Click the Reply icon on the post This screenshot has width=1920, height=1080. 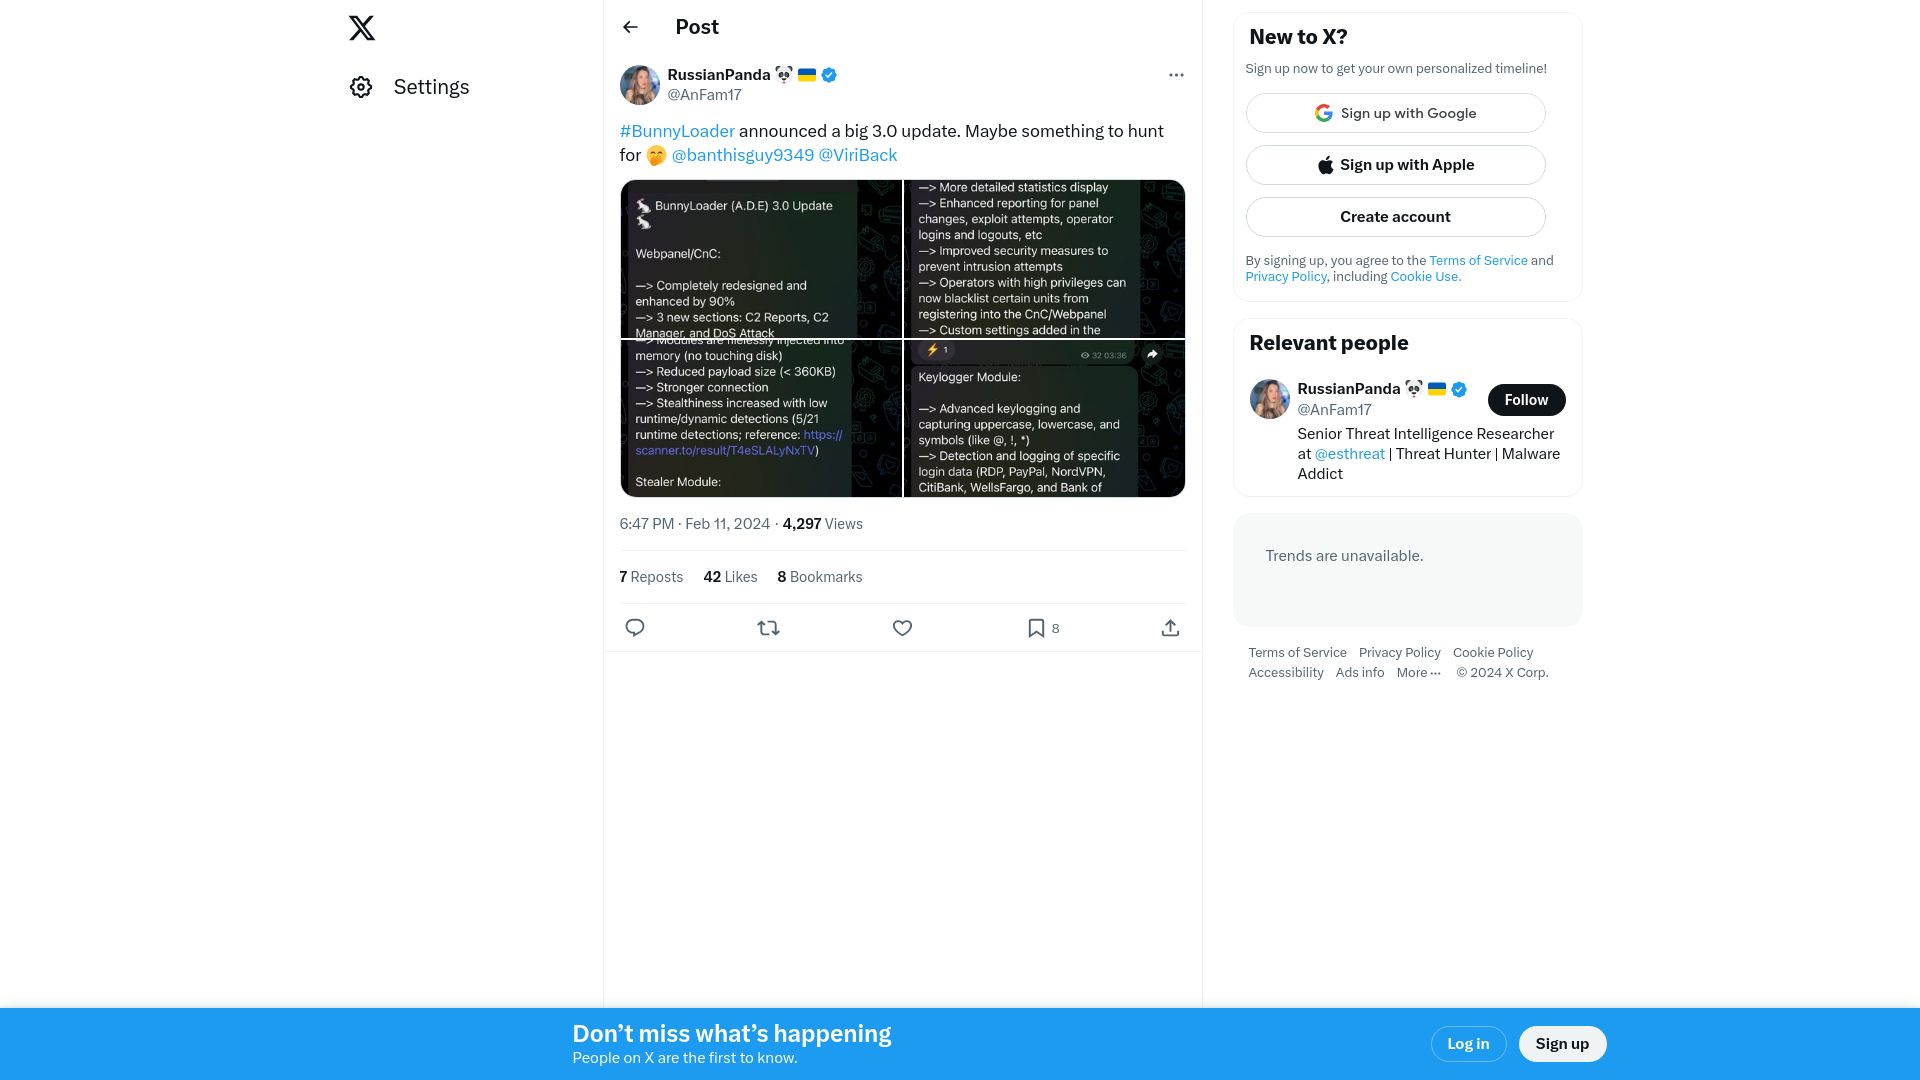point(634,628)
